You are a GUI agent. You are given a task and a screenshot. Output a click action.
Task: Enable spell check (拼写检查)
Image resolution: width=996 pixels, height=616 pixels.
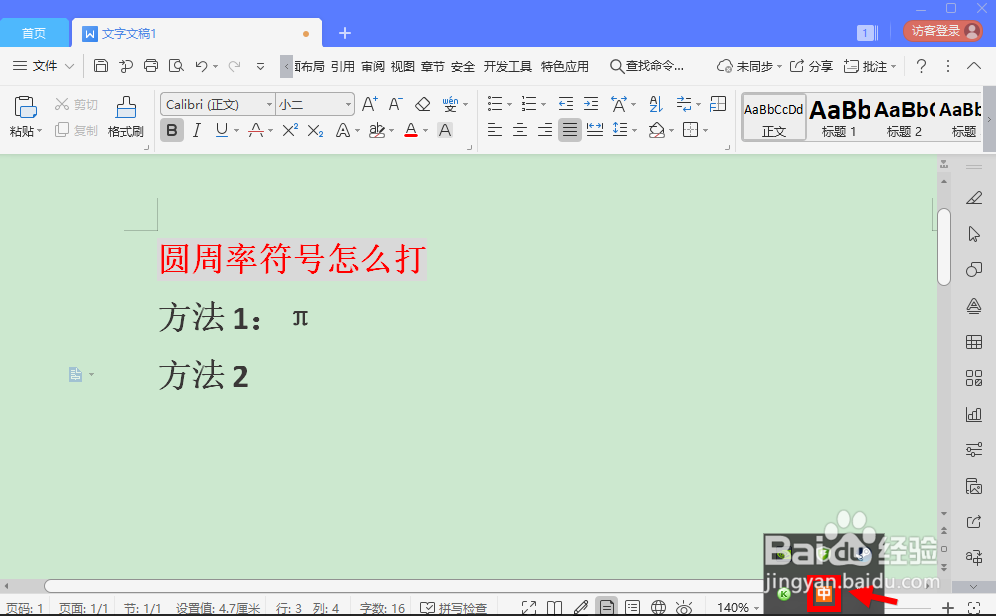(460, 606)
